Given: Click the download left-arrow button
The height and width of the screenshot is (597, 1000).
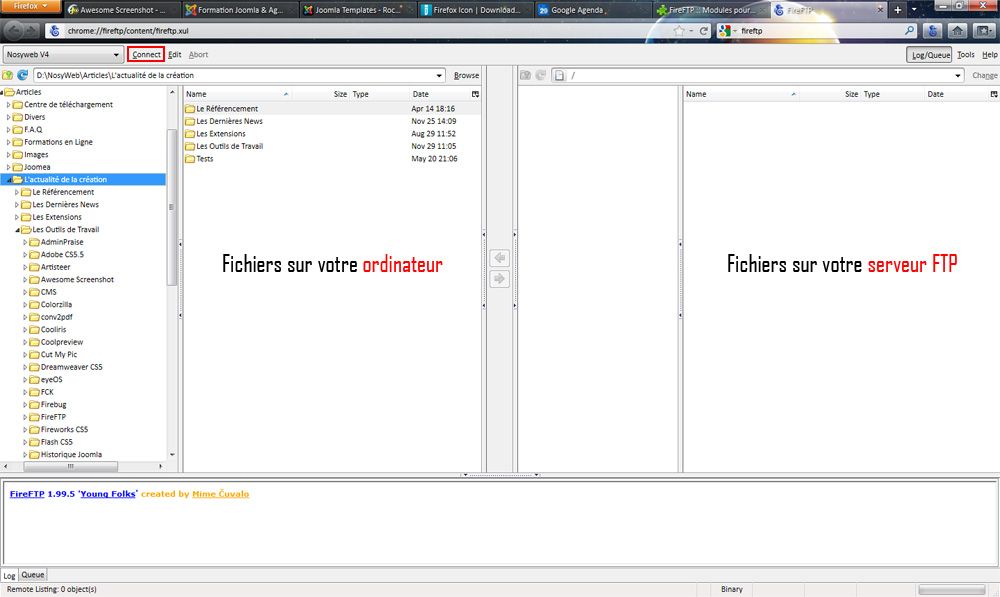Looking at the screenshot, I should (x=499, y=258).
